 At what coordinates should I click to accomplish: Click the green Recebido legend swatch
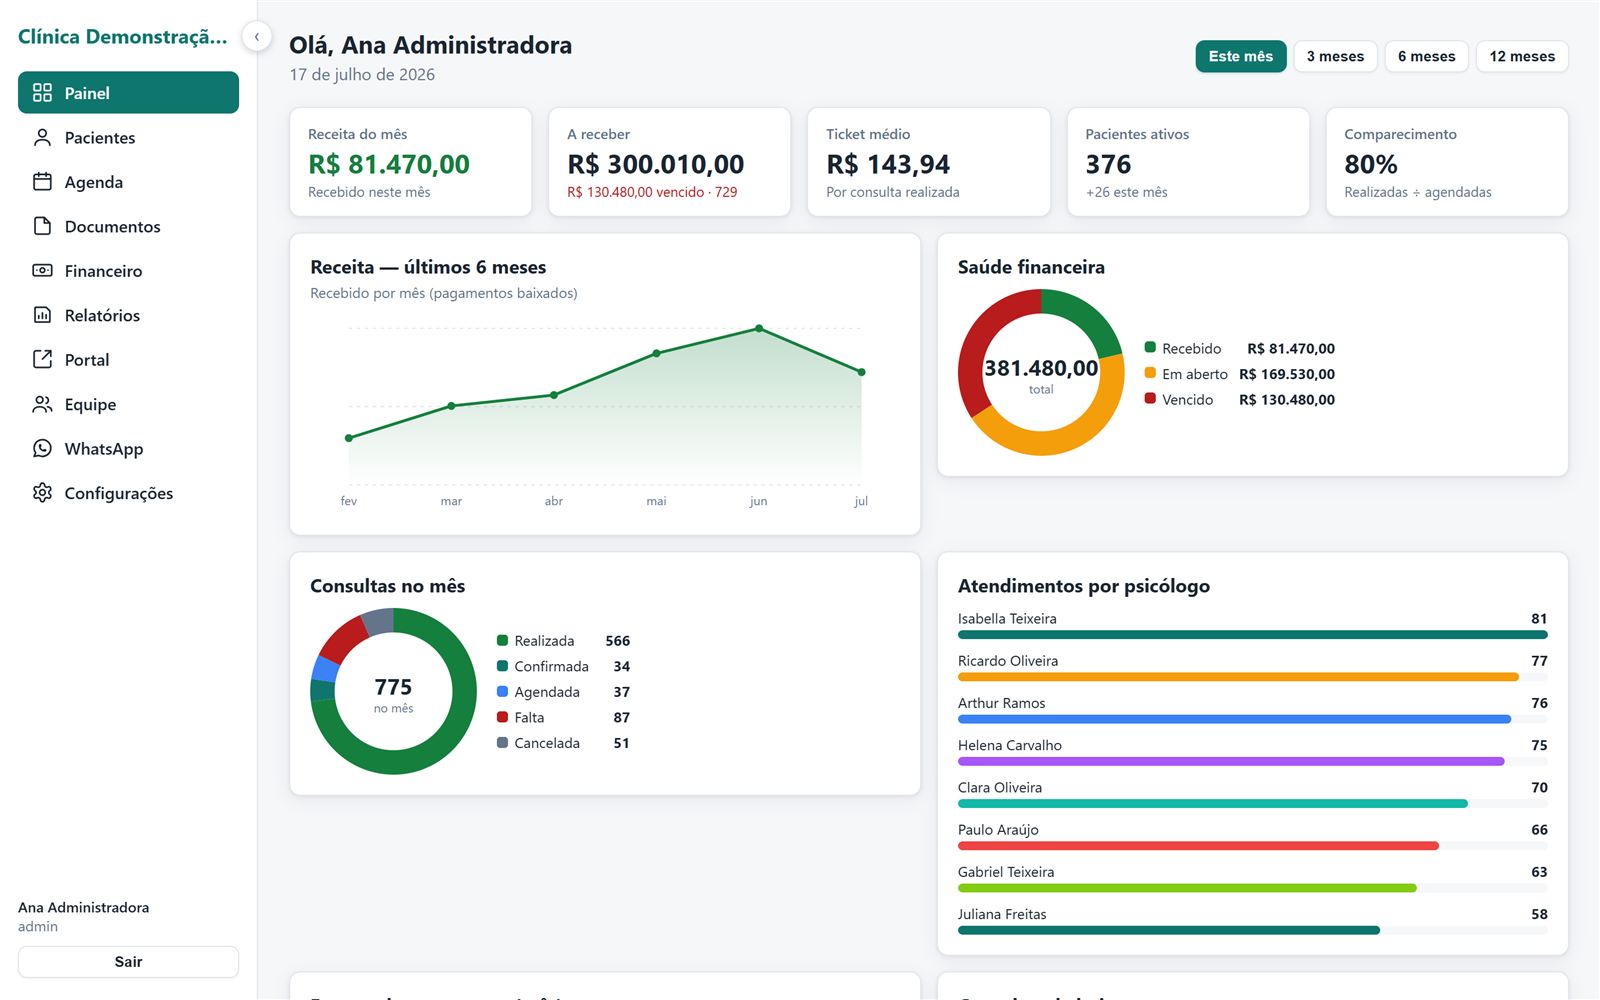tap(1150, 347)
